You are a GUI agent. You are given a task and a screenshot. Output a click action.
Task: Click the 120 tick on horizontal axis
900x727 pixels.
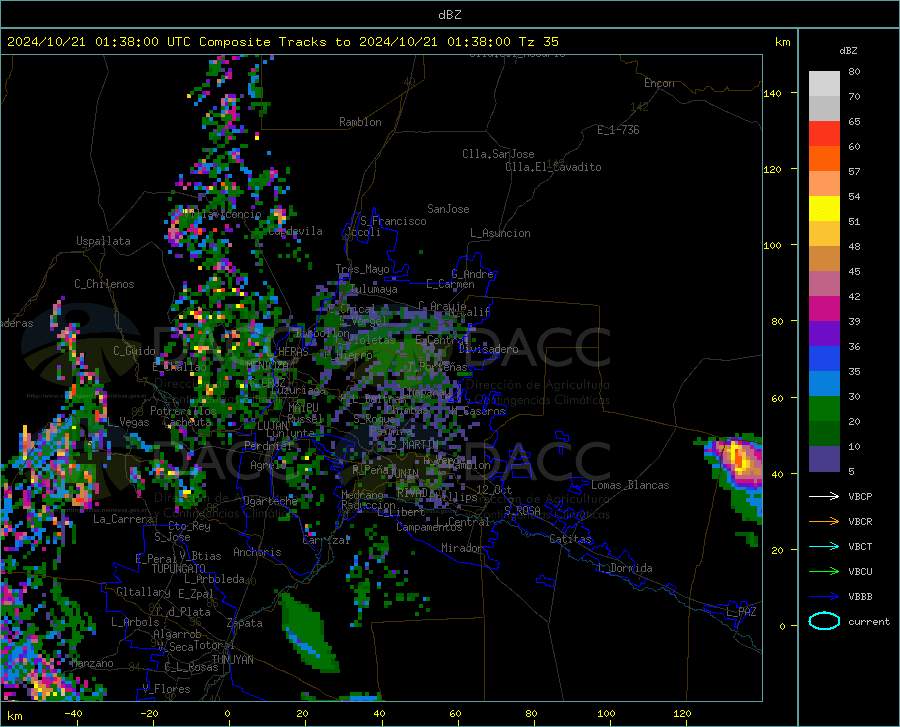point(682,713)
